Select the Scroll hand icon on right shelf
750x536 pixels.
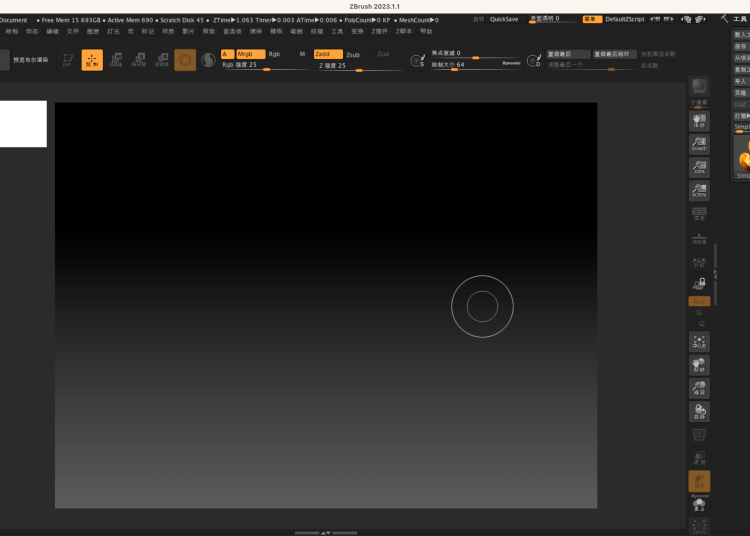[x=699, y=120]
